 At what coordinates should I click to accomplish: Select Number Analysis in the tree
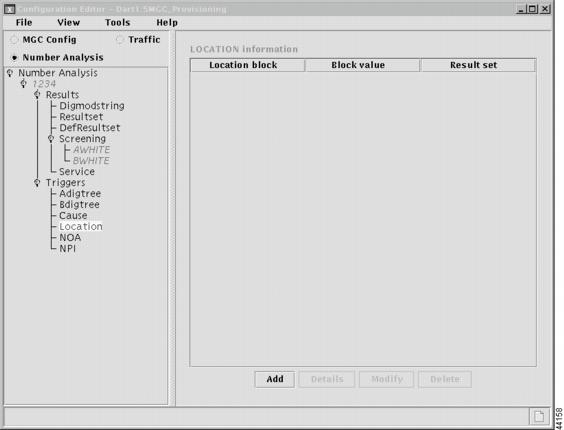[58, 73]
